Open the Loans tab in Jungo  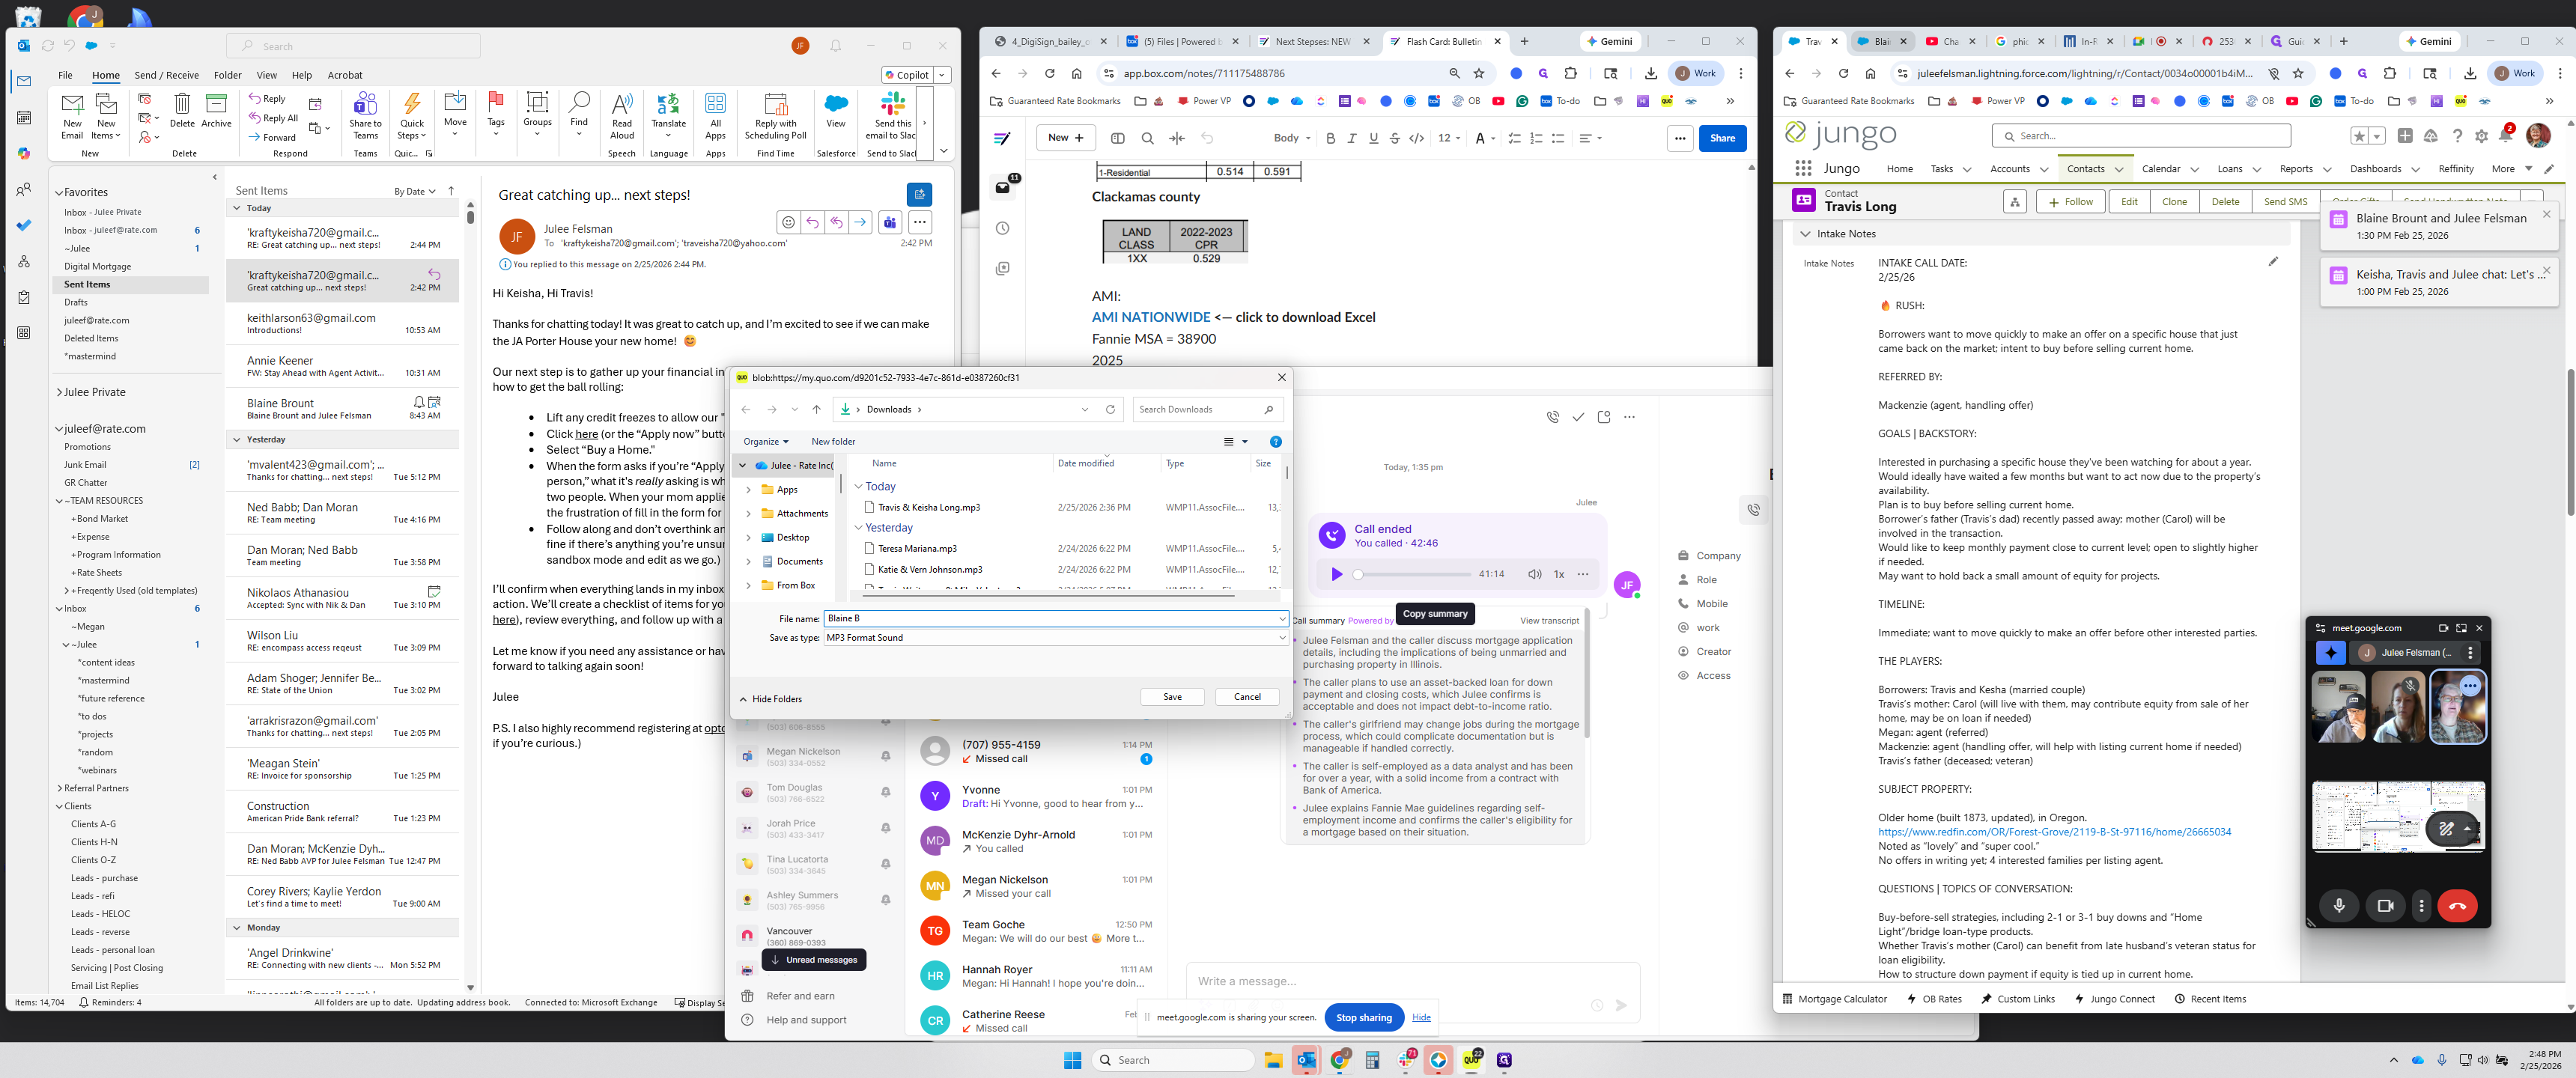tap(2229, 169)
